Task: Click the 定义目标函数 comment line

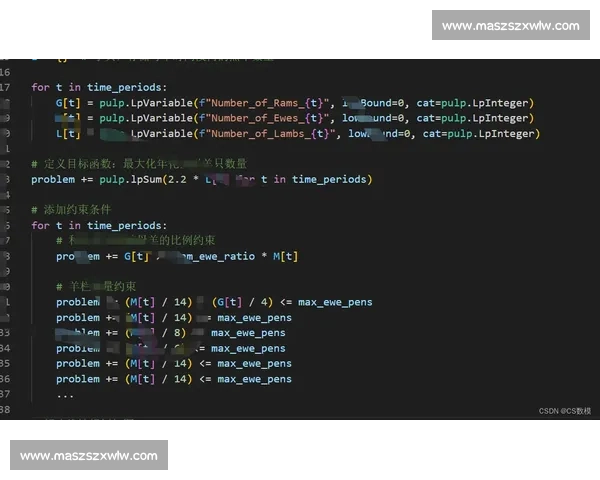Action: pos(138,164)
